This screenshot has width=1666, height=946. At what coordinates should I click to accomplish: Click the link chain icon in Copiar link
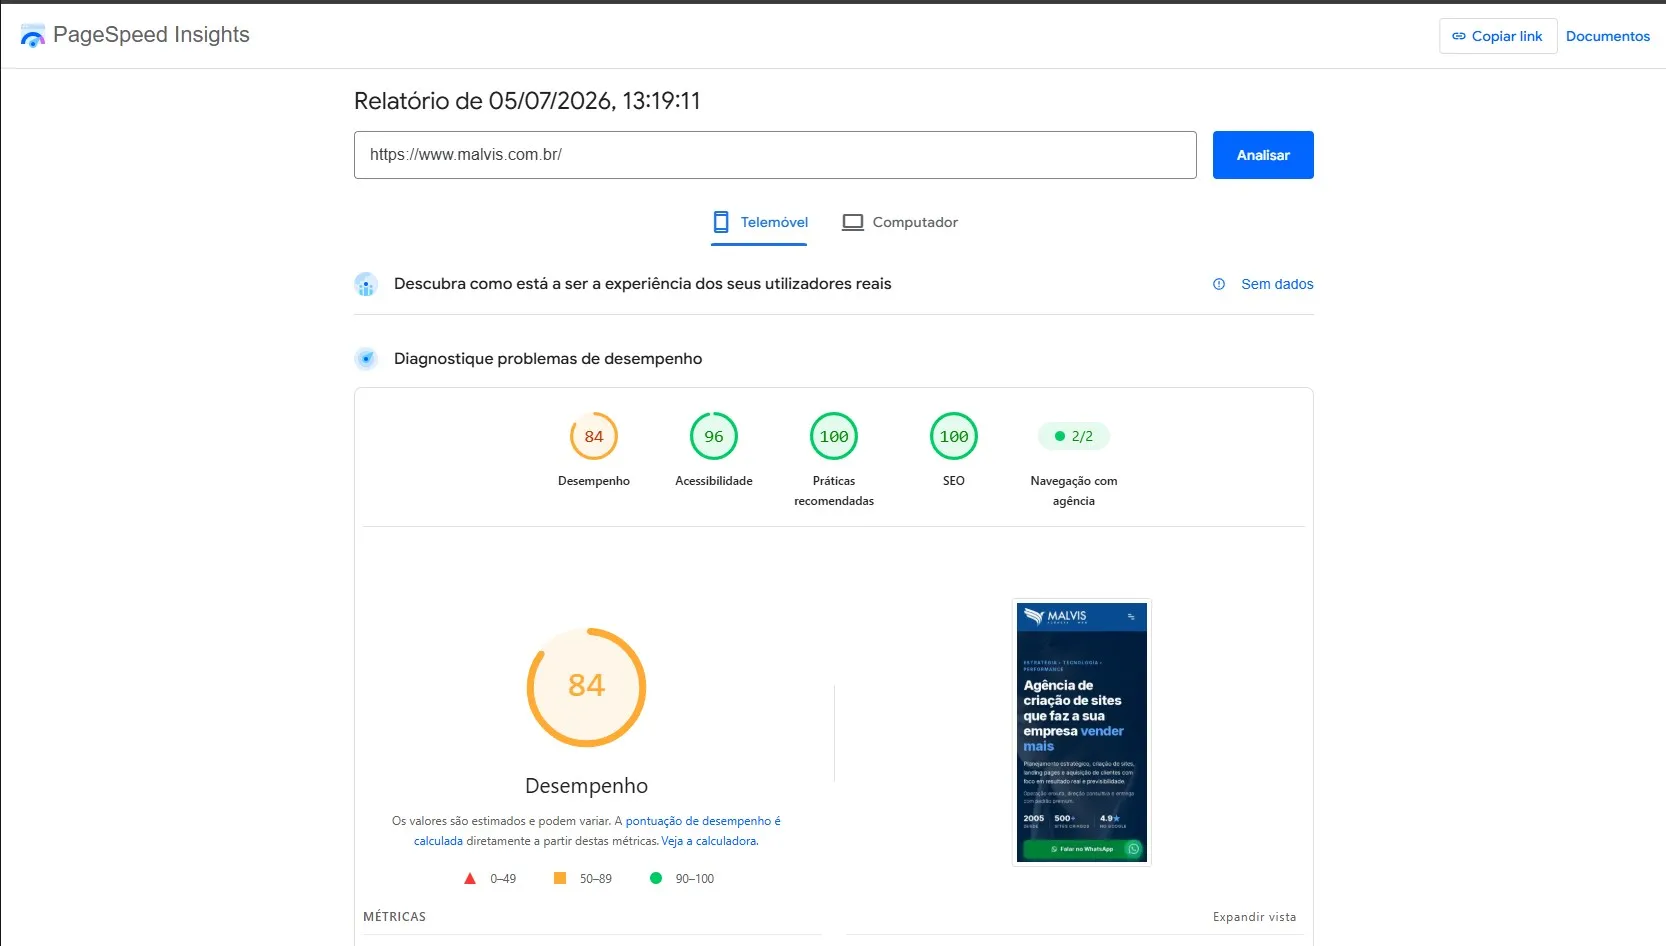[x=1459, y=36]
